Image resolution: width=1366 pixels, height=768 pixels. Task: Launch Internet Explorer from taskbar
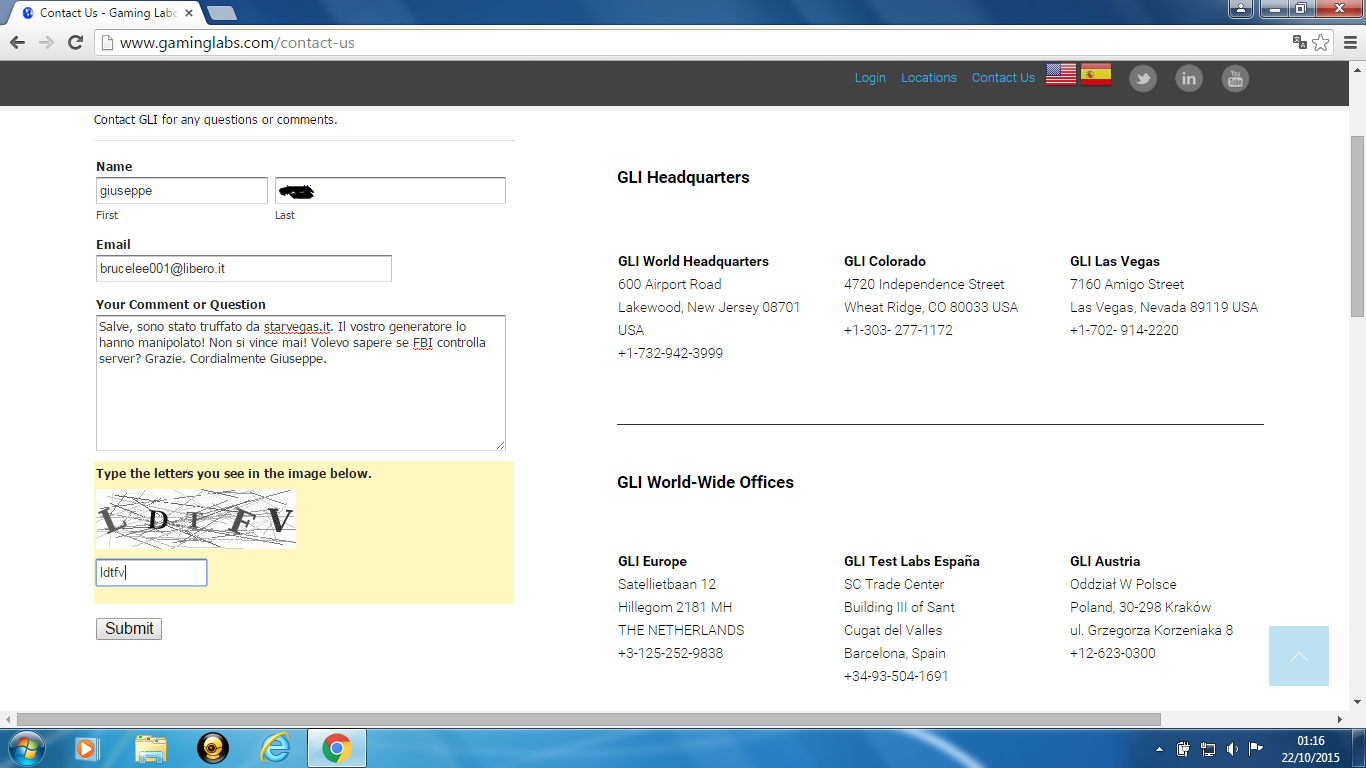[x=275, y=748]
